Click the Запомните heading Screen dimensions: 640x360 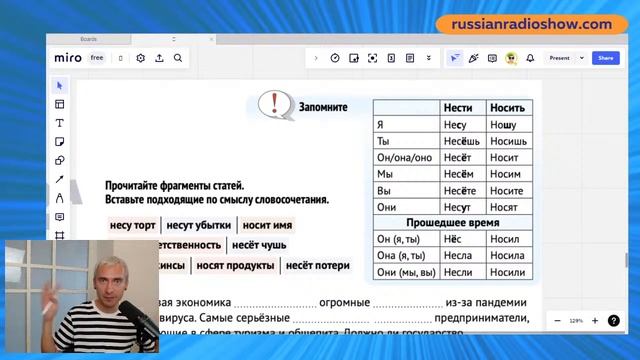323,107
